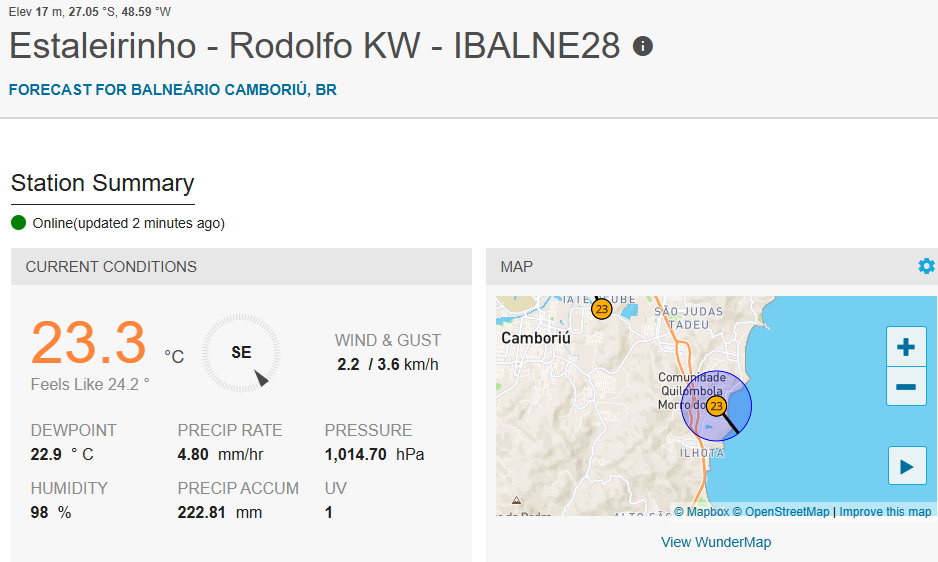Click the station info icon beside IBALNE28
This screenshot has width=938, height=562.
(642, 46)
